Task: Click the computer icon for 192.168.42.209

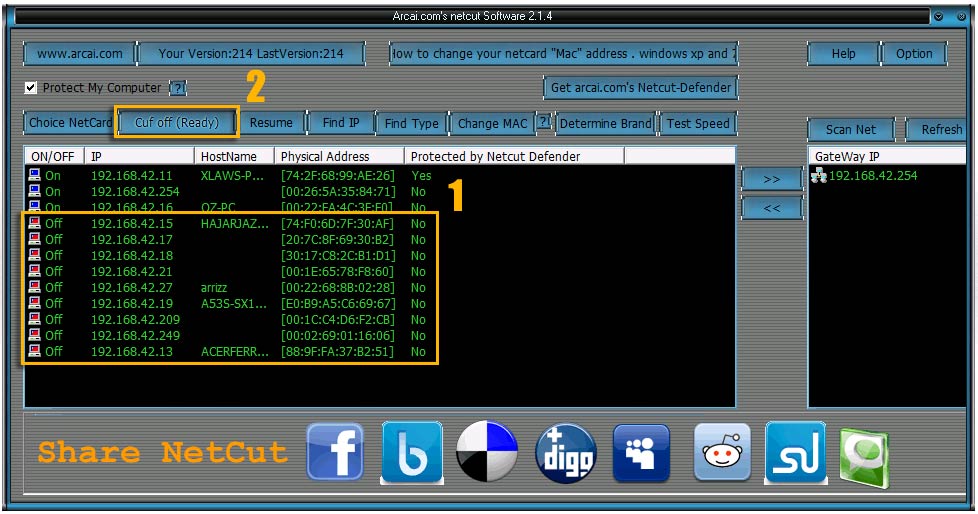Action: click(x=34, y=319)
